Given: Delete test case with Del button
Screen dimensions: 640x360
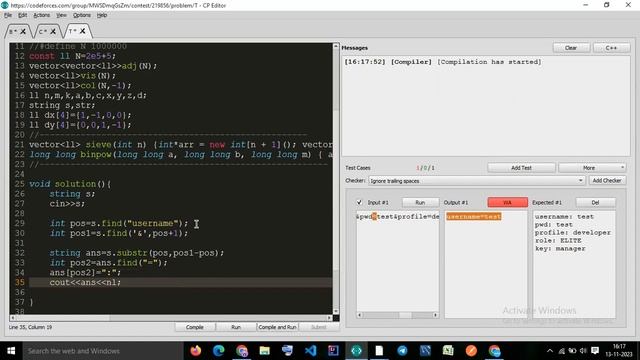Looking at the screenshot, I should pos(595,202).
